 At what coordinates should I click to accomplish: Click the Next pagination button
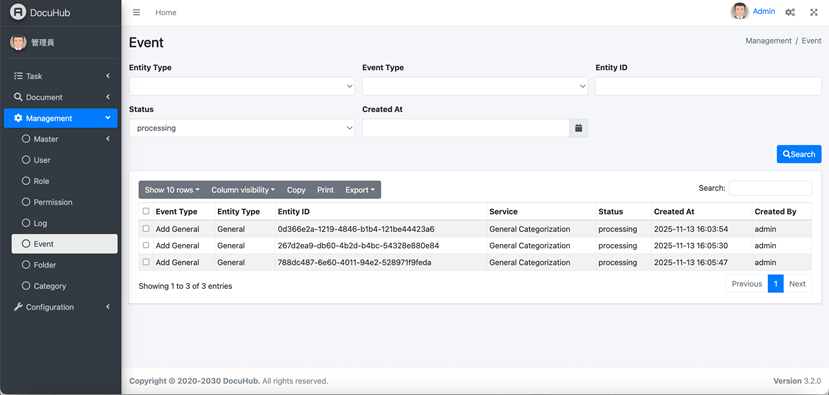click(x=797, y=284)
